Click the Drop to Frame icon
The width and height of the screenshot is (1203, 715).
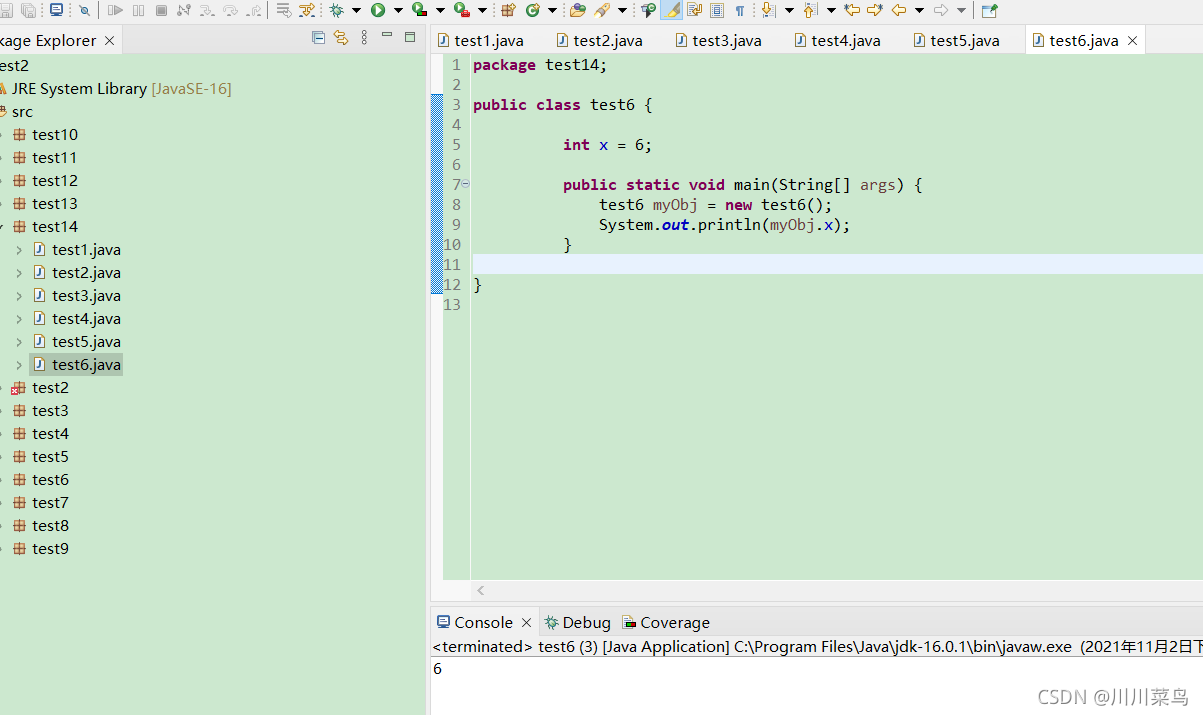pyautogui.click(x=284, y=10)
